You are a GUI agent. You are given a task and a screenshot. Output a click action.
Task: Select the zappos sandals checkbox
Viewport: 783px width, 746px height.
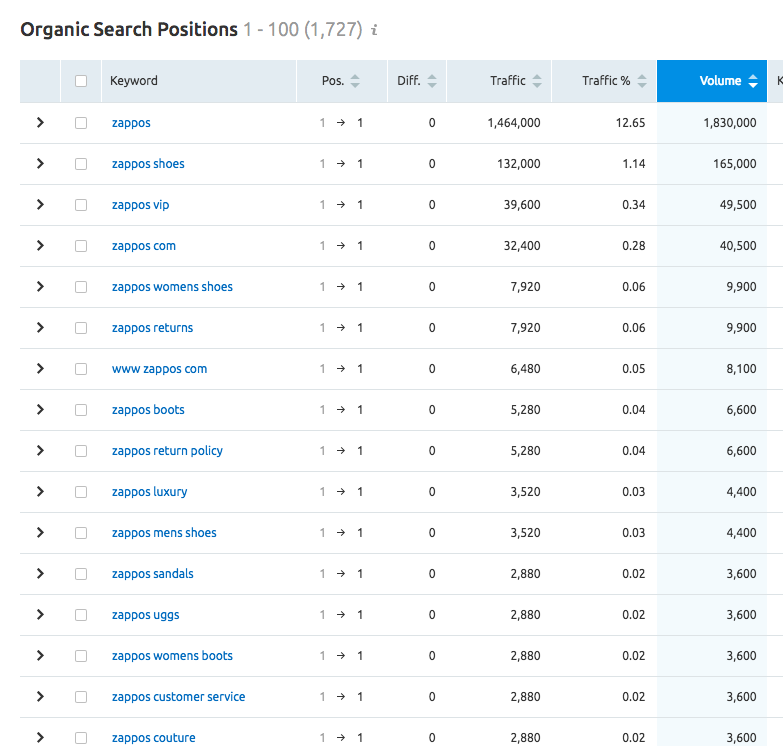coord(81,574)
